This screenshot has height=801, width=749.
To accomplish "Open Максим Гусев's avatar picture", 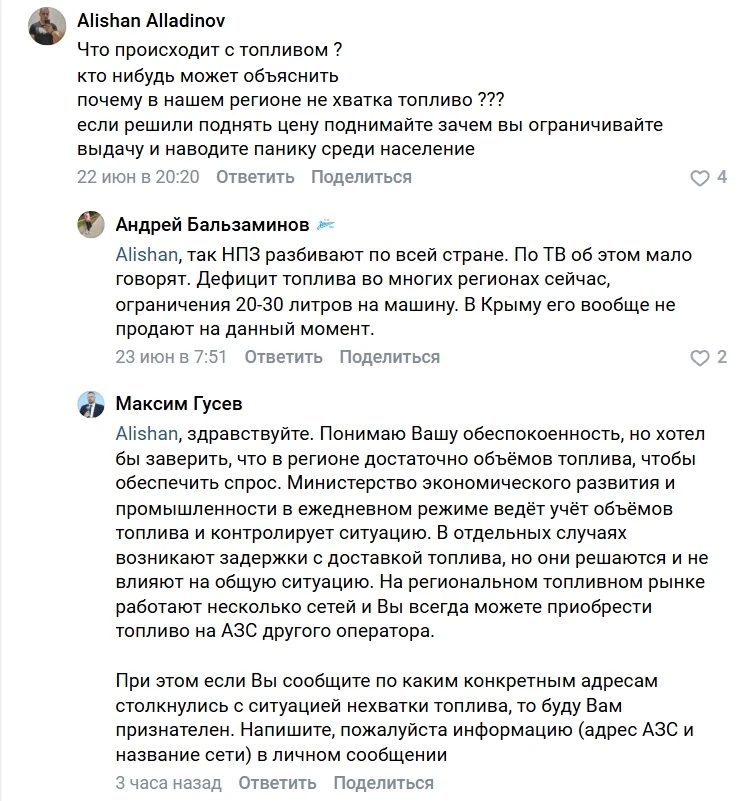I will 91,405.
